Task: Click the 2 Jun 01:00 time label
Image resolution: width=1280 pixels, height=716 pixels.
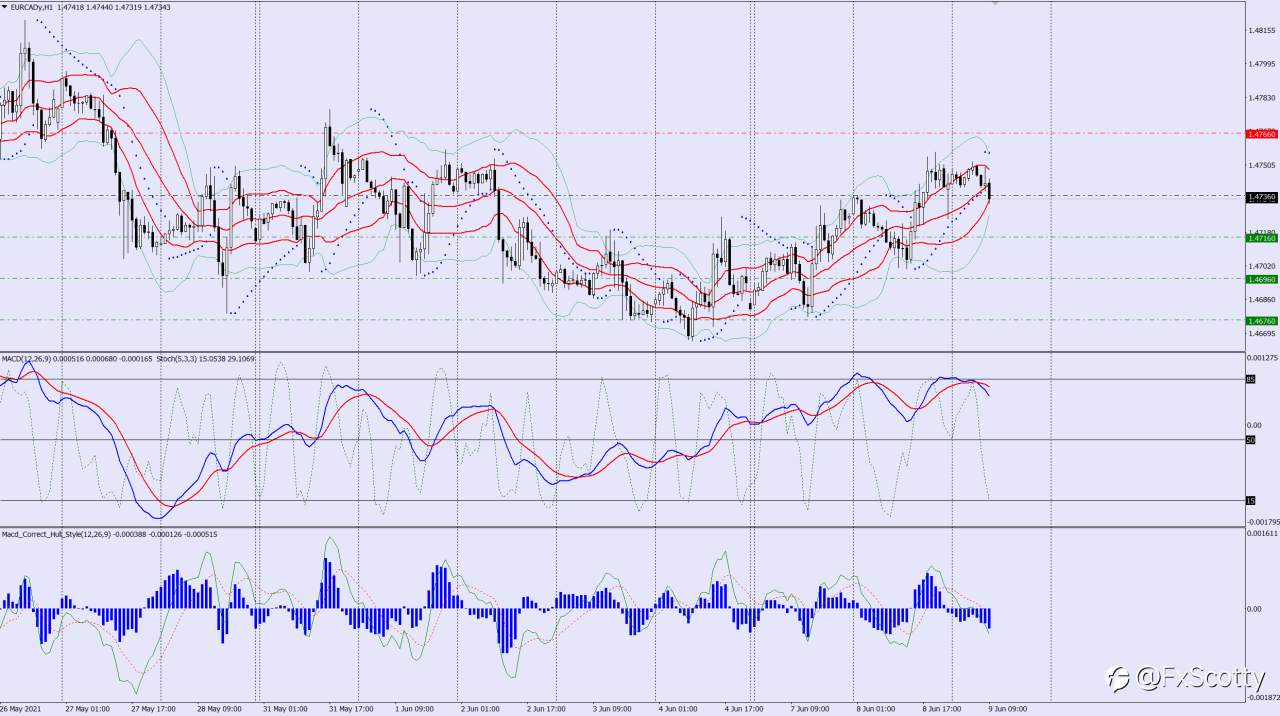Action: [x=481, y=709]
